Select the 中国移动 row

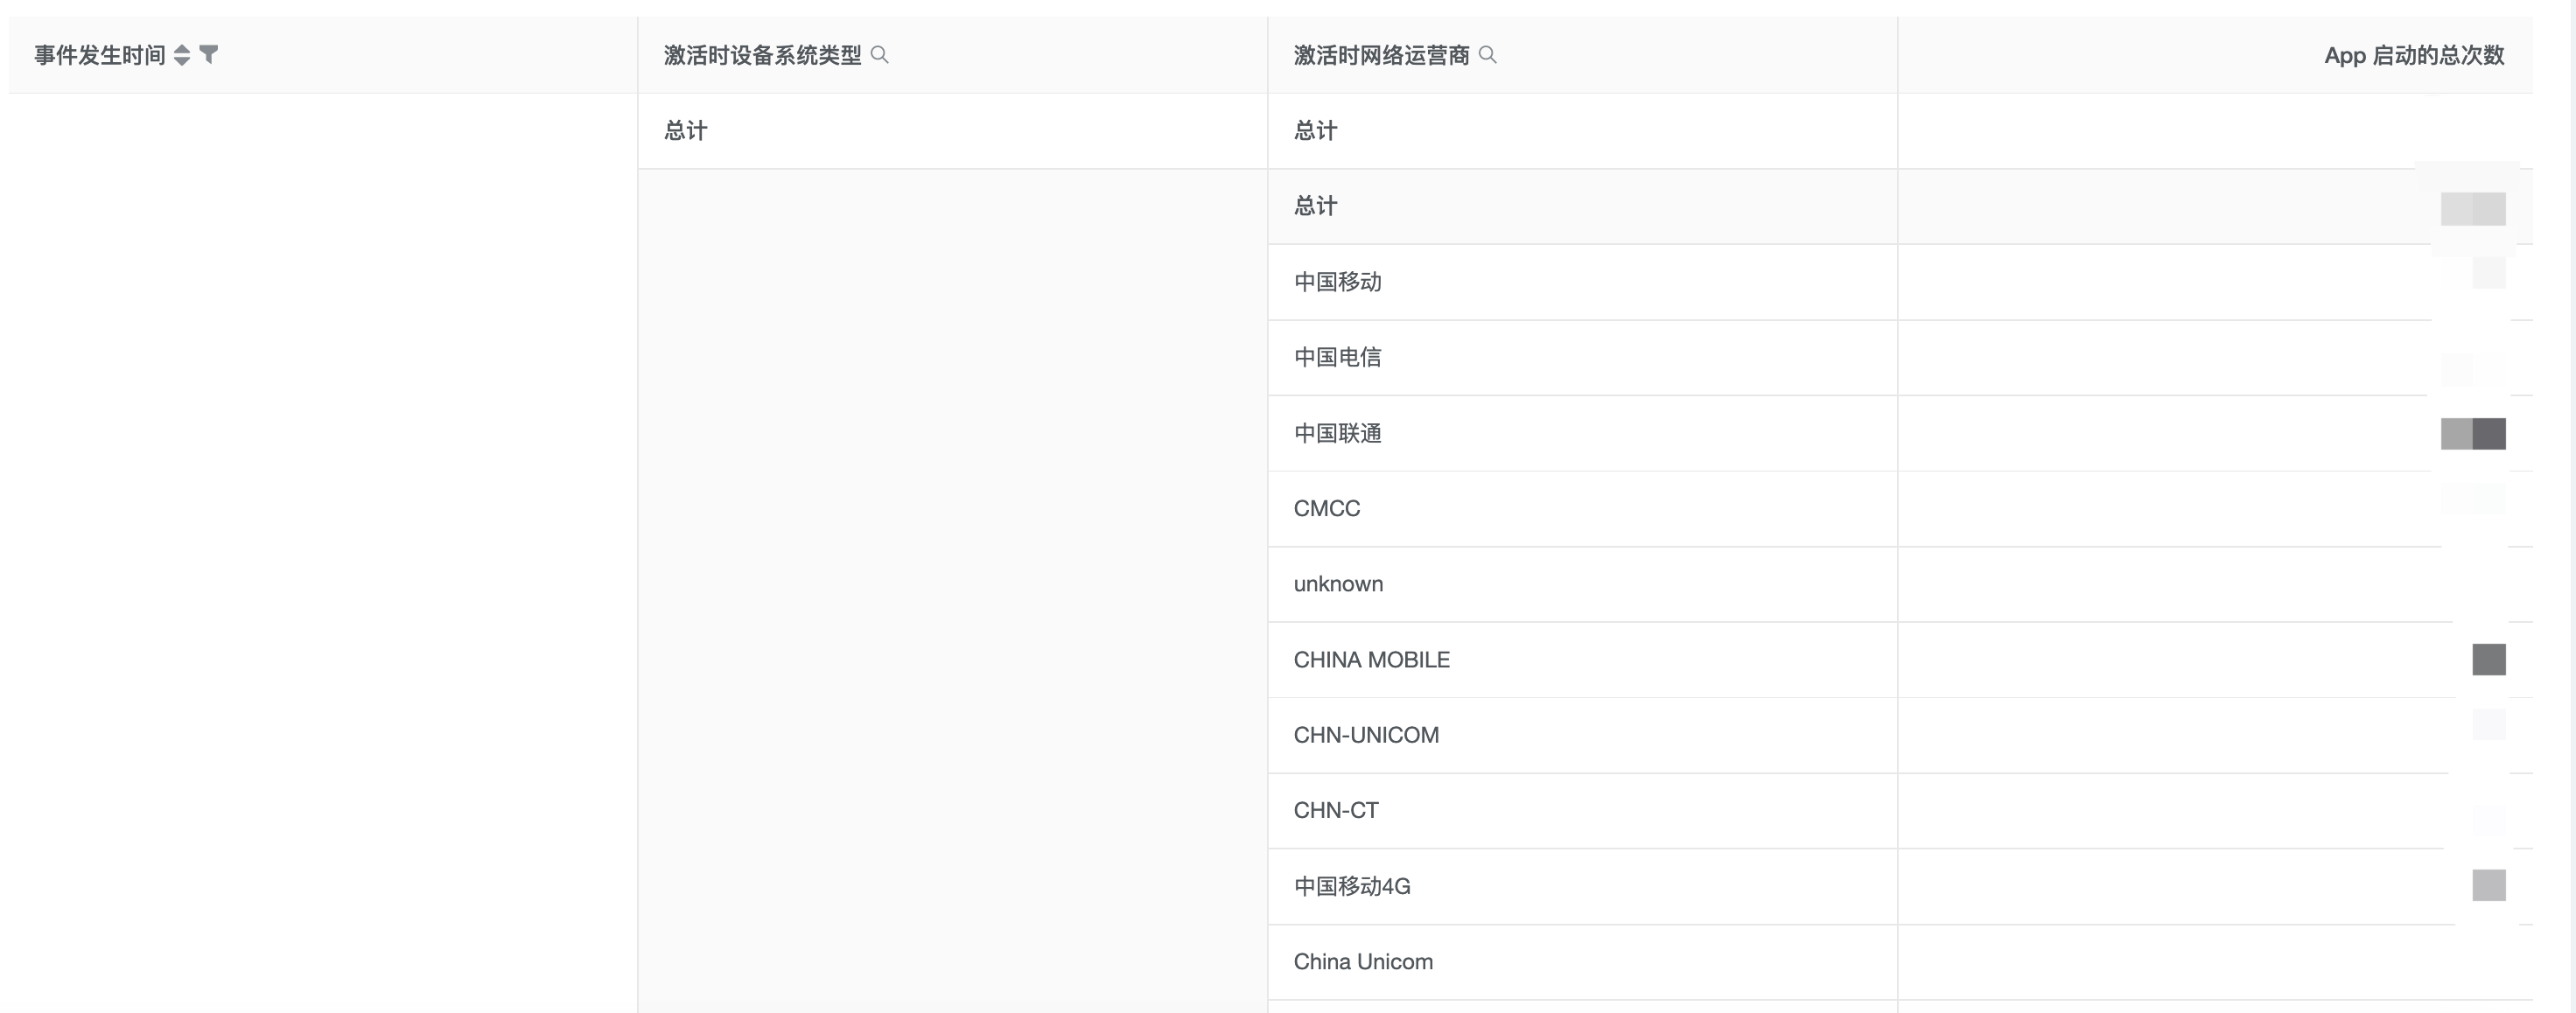pyautogui.click(x=1338, y=282)
